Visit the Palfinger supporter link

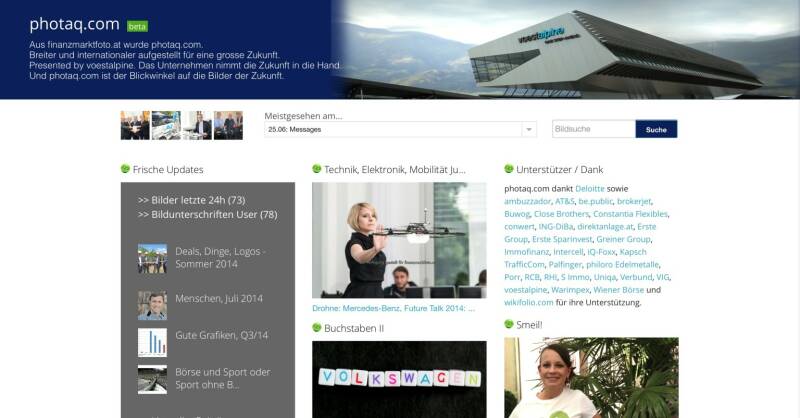click(x=565, y=264)
